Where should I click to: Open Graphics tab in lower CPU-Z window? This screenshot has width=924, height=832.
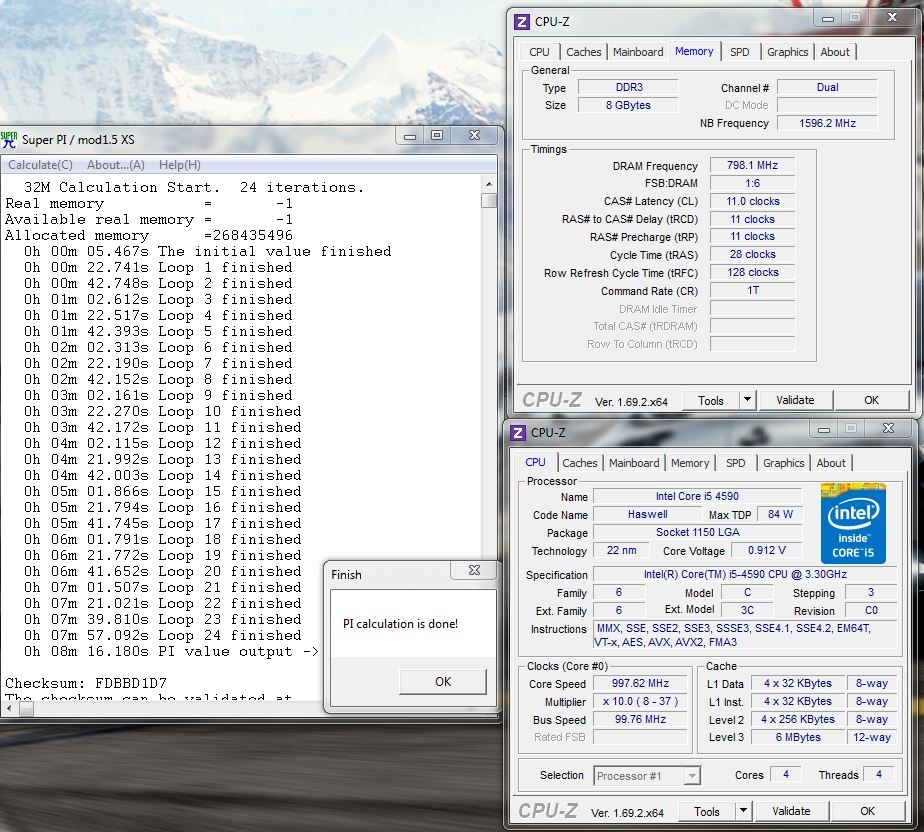tap(784, 463)
